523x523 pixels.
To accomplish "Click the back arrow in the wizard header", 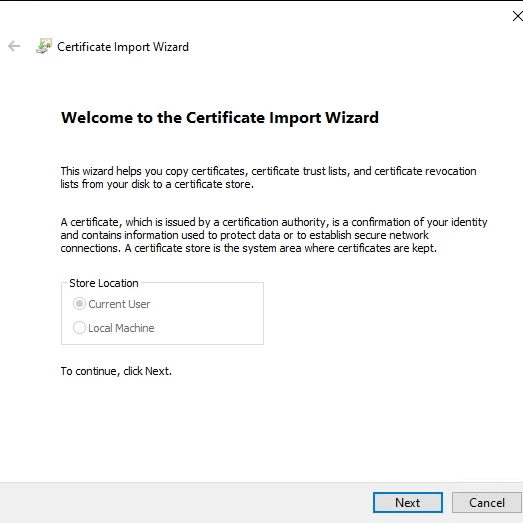I will point(14,46).
